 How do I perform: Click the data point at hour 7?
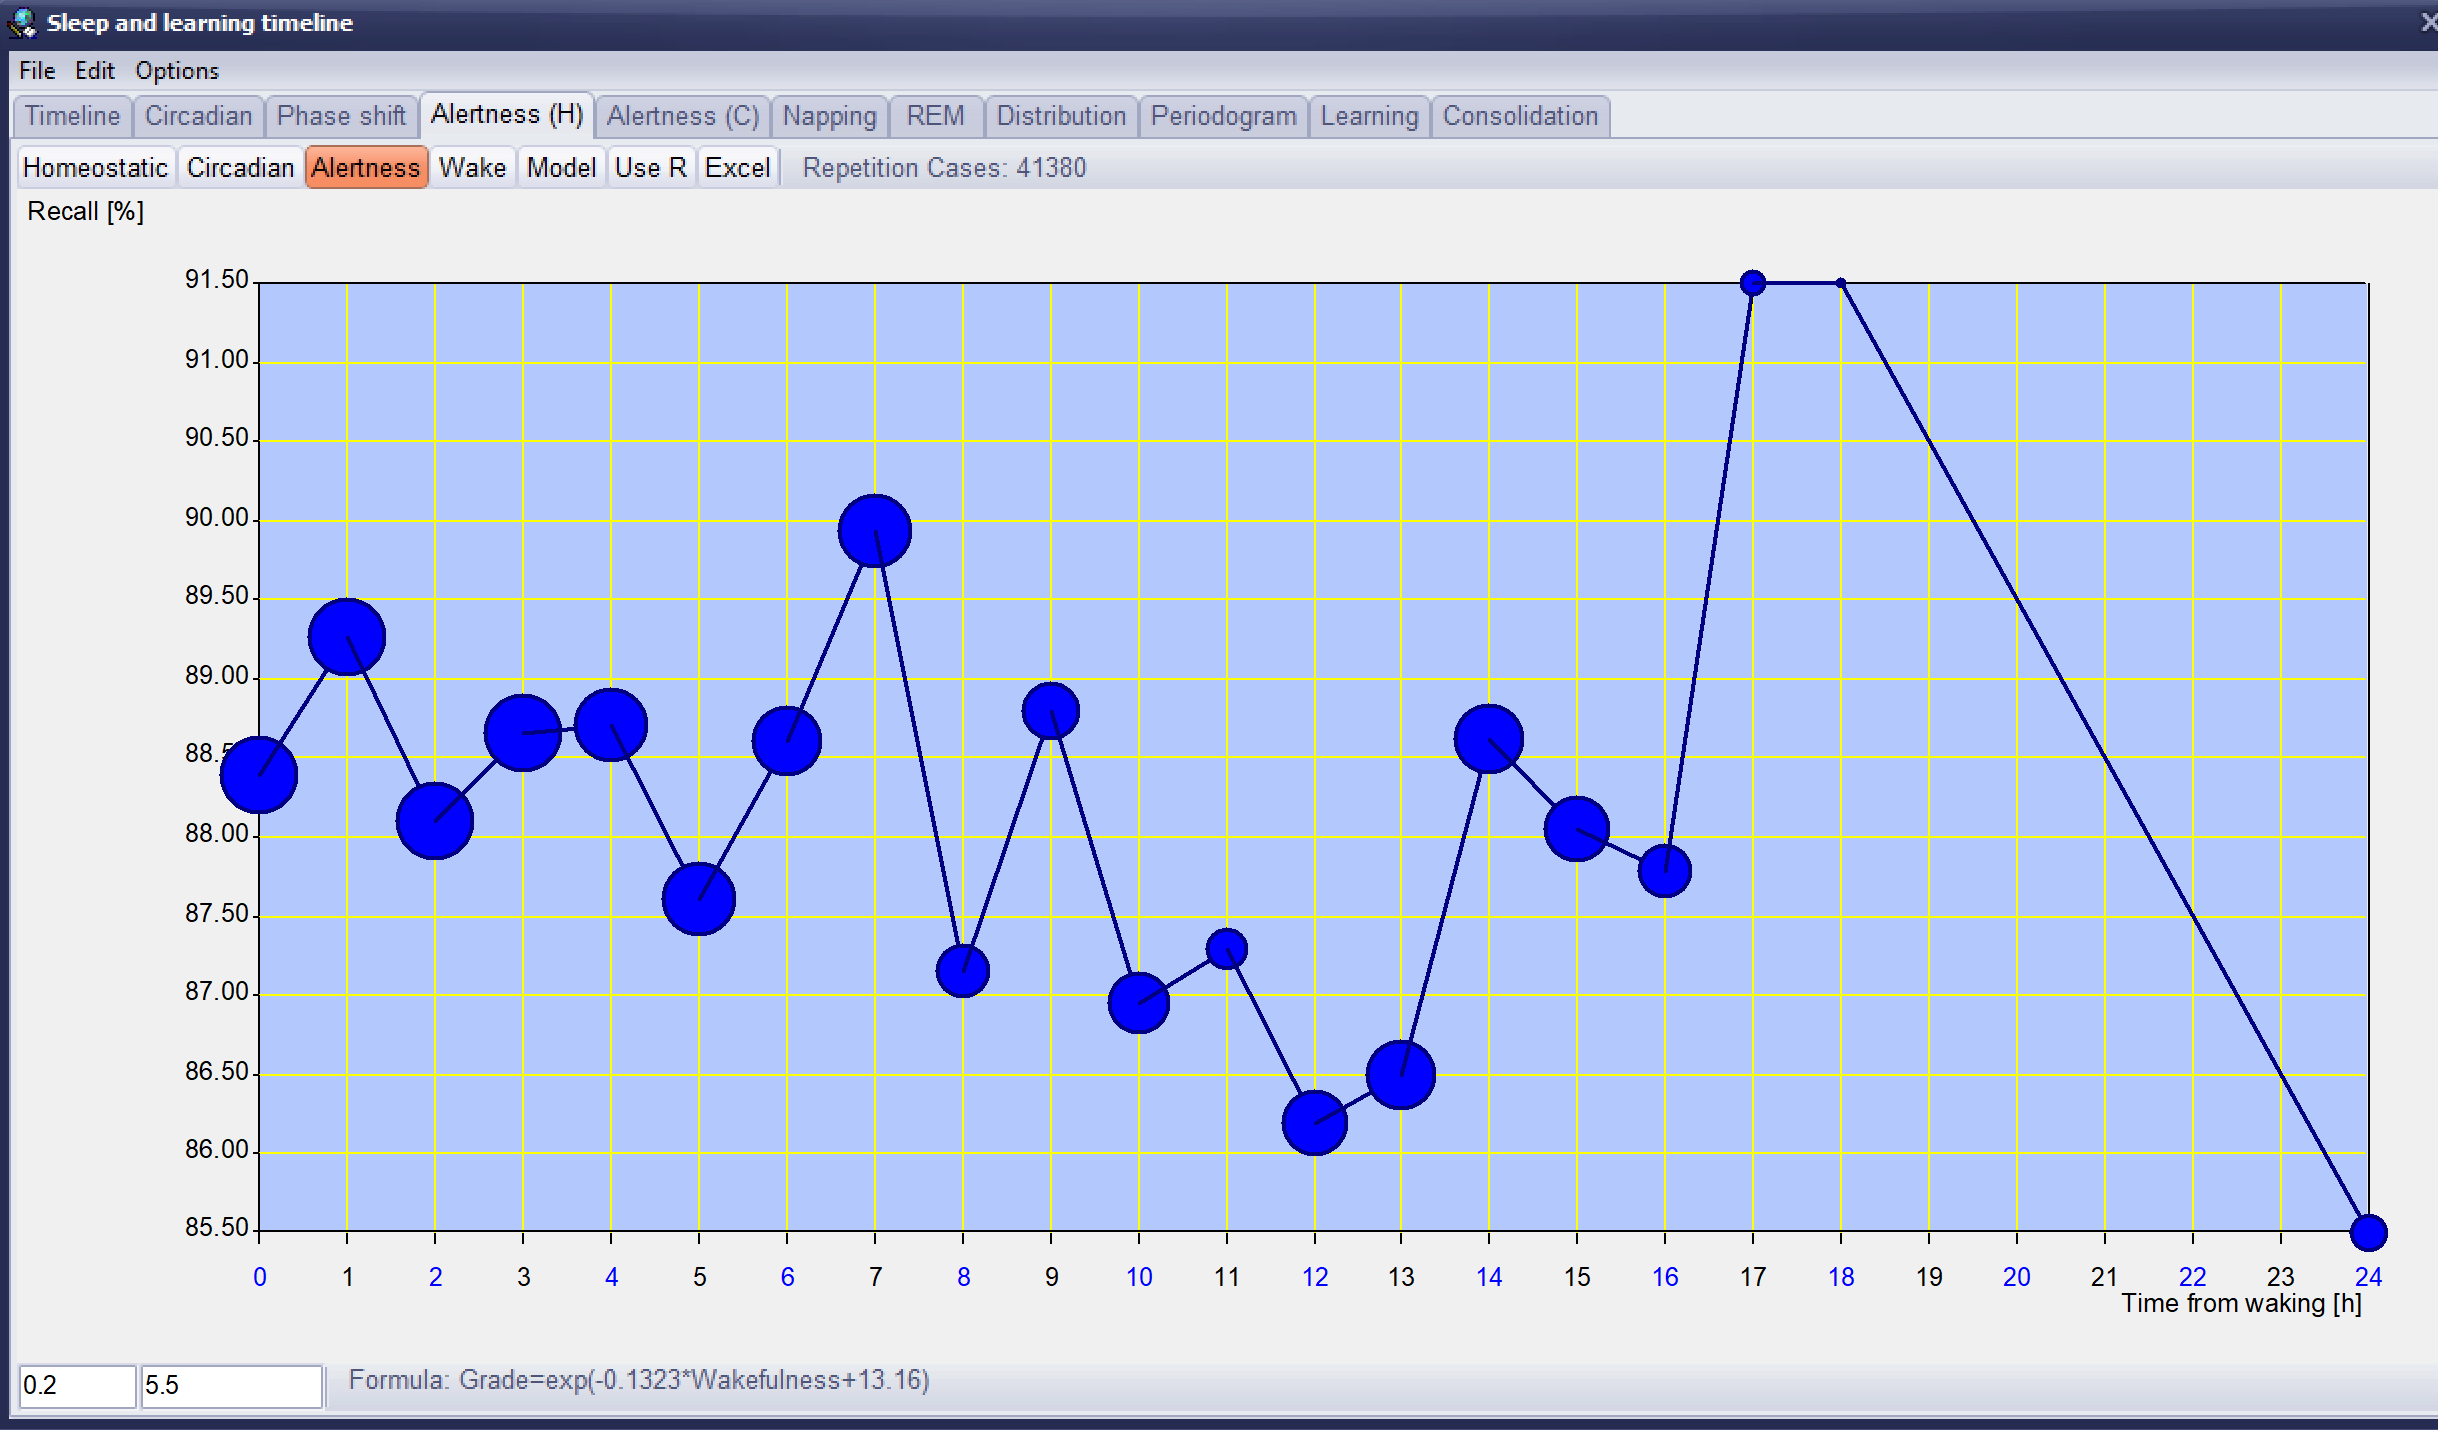pyautogui.click(x=875, y=531)
